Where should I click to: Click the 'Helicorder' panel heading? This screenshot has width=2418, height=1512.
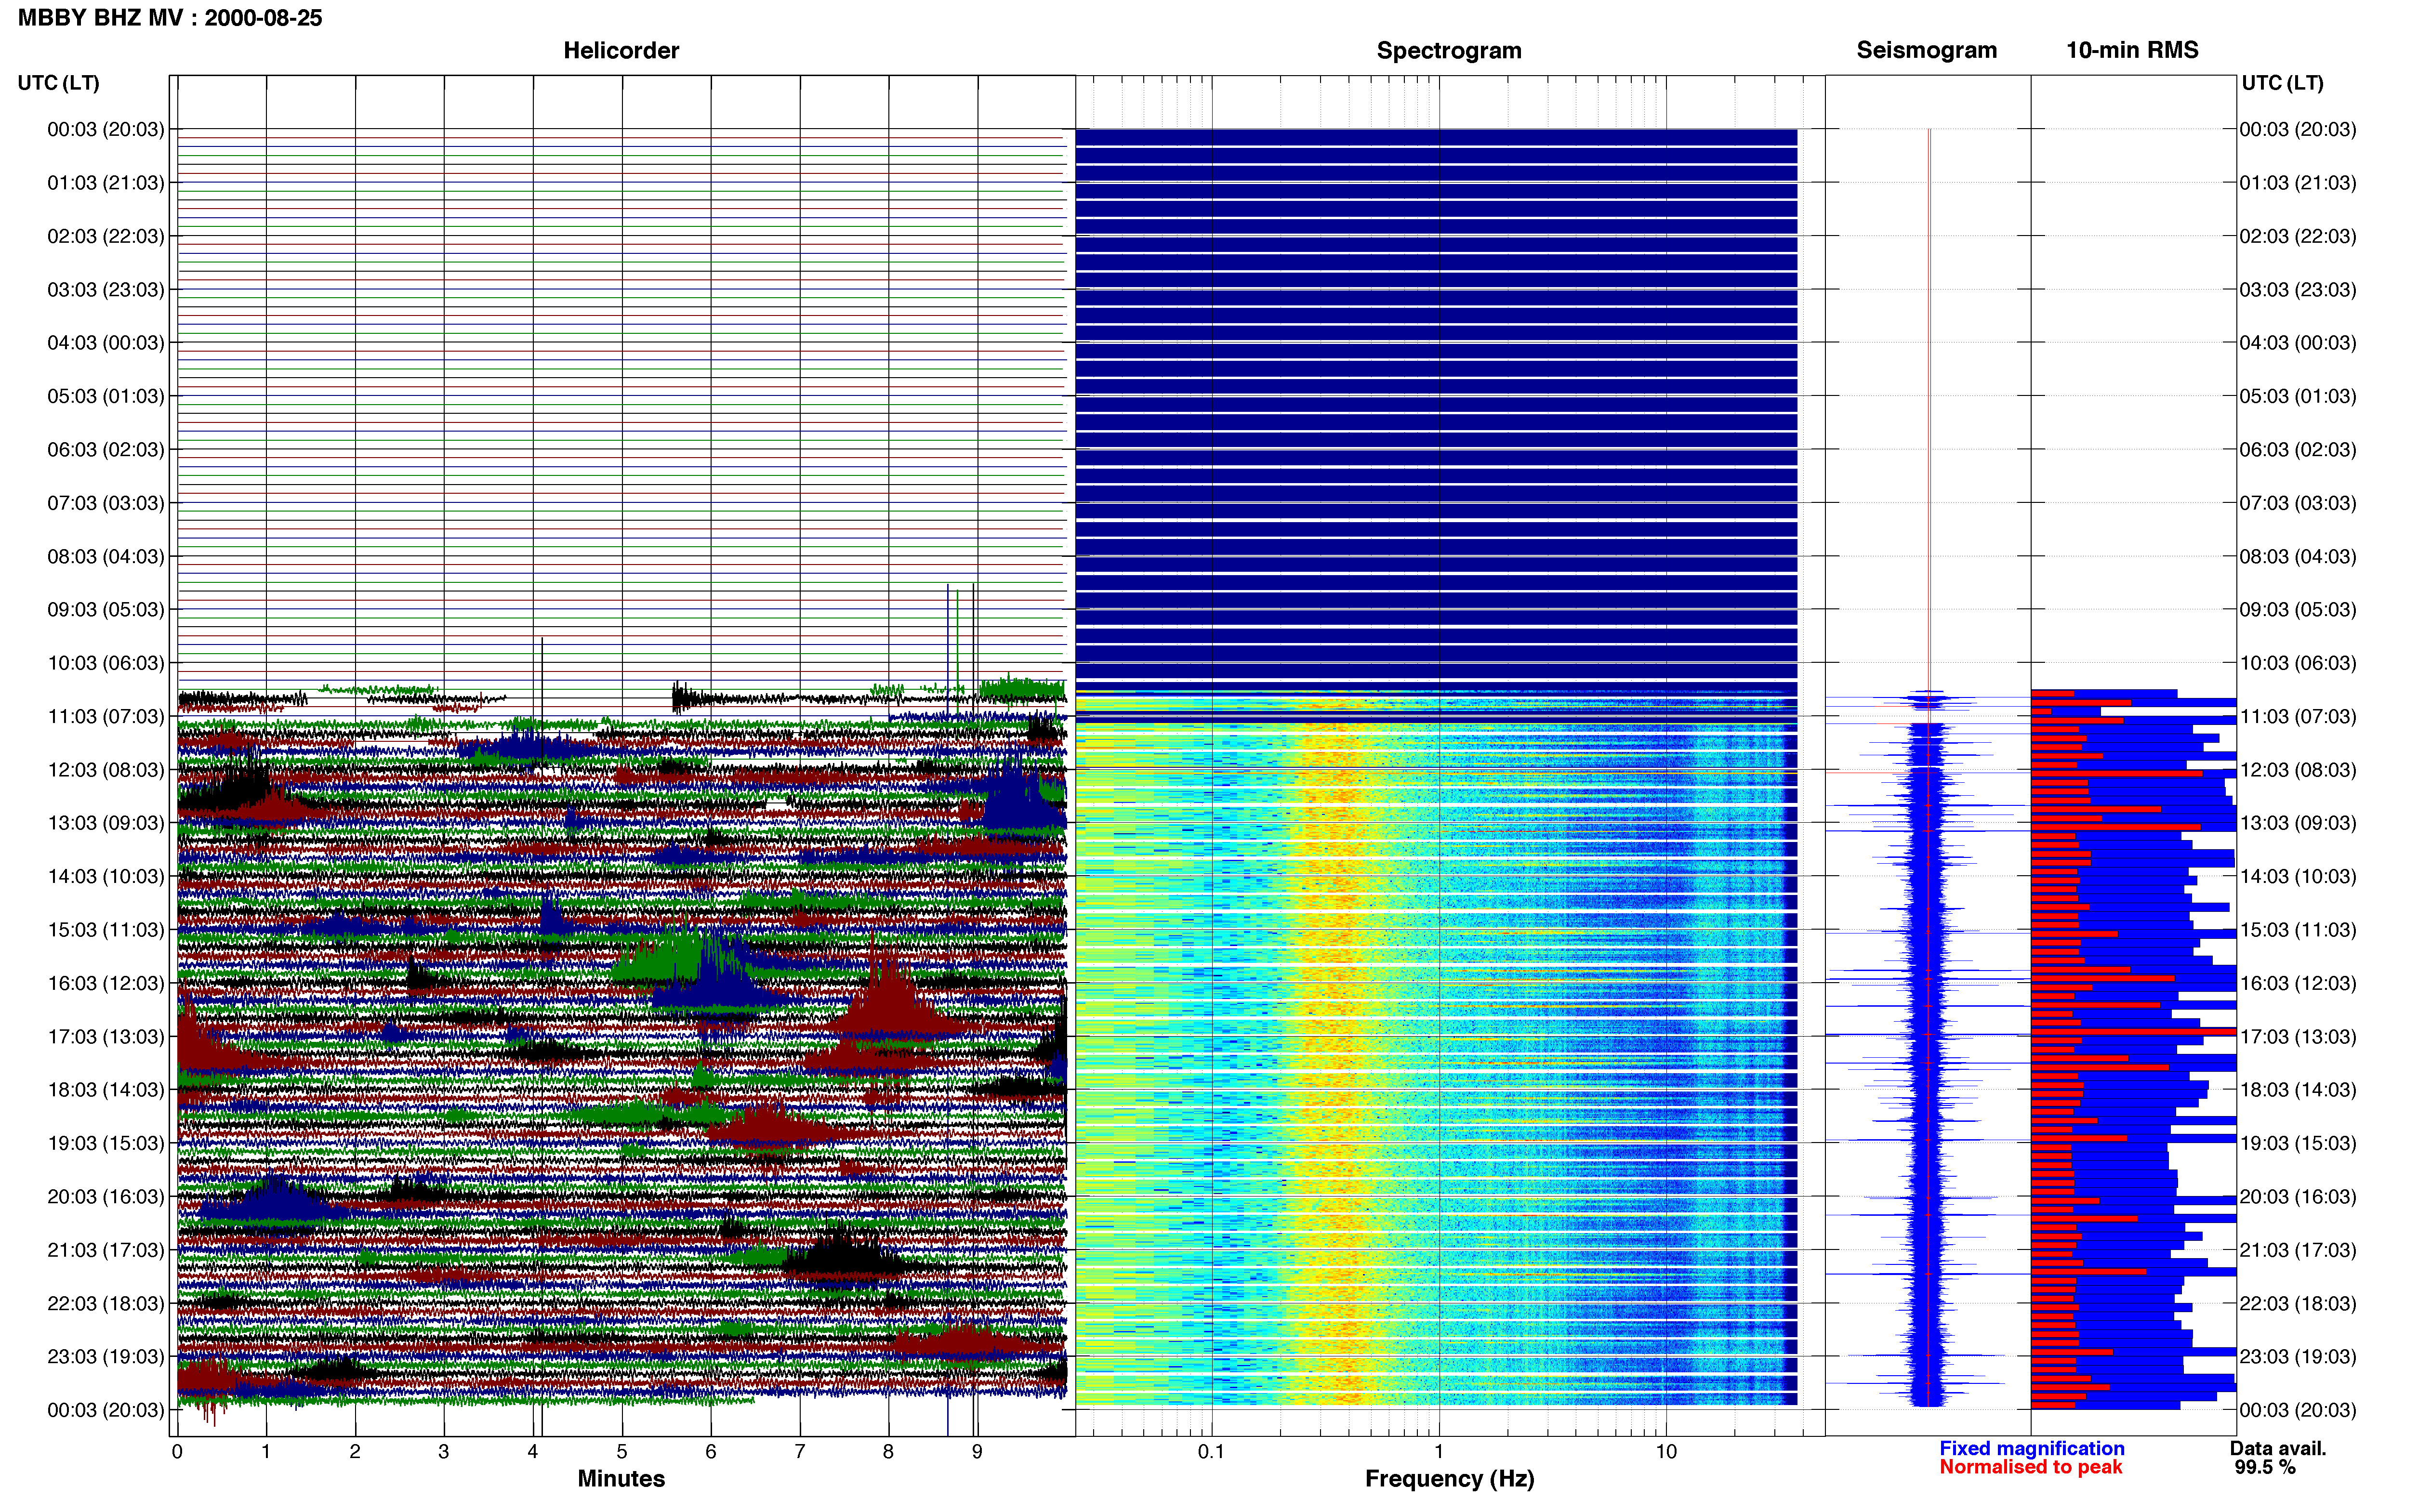621,50
